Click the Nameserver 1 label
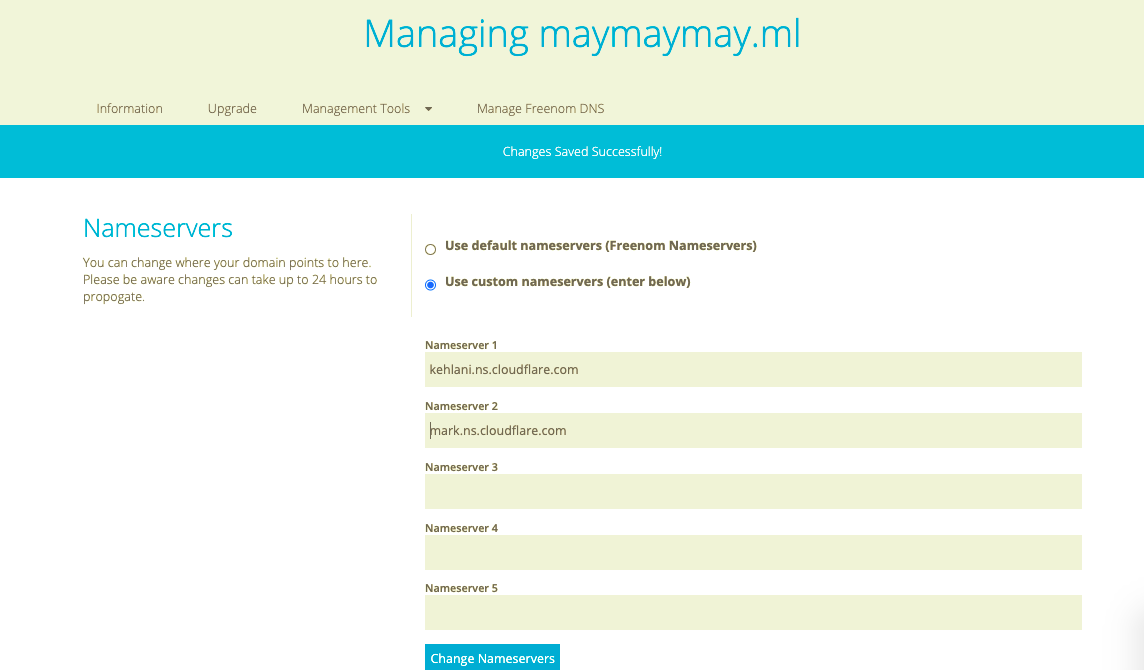 [461, 345]
